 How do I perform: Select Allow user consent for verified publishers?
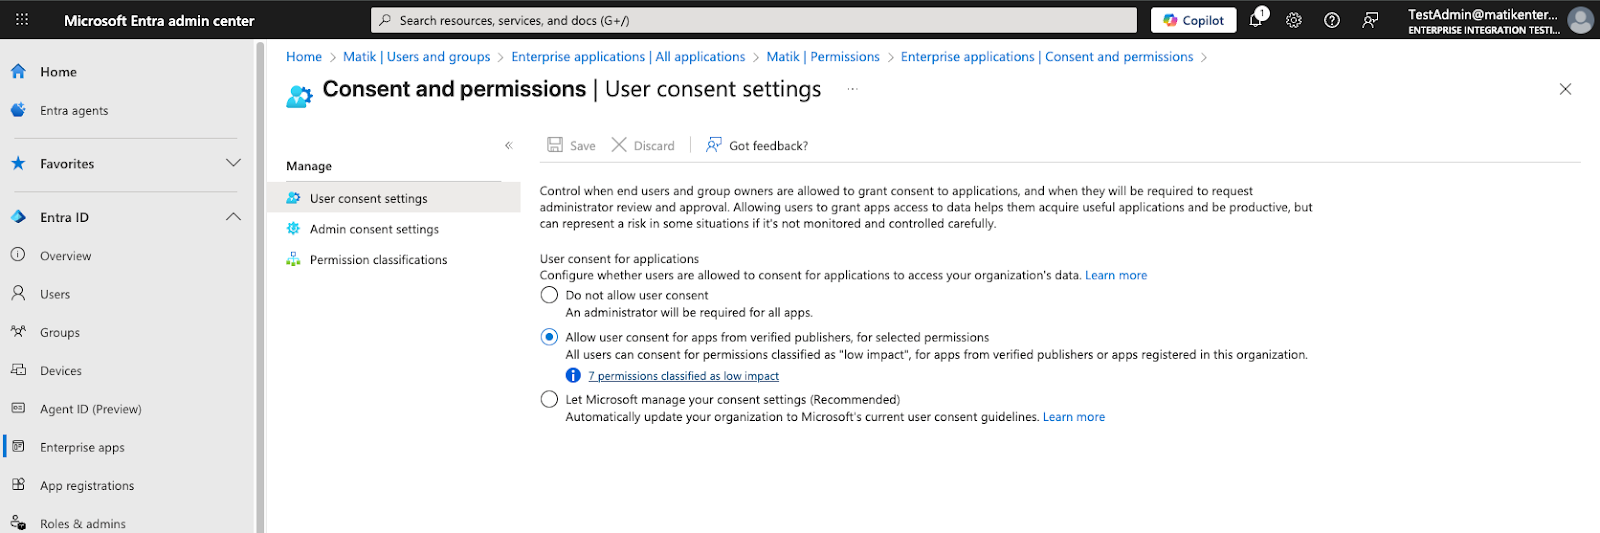(x=549, y=337)
